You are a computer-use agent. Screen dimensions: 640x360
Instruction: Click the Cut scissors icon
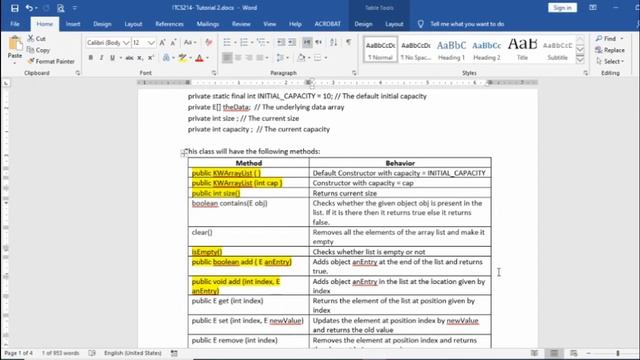click(31, 38)
